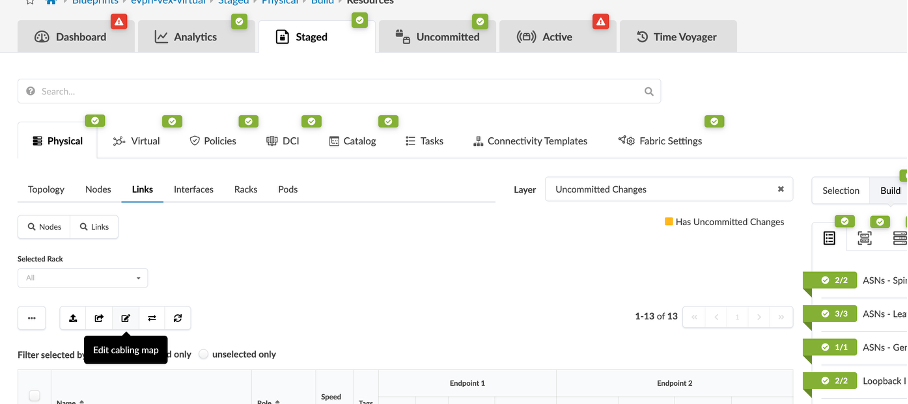Click into the main Search field
Image resolution: width=908 pixels, height=404 pixels.
(340, 91)
